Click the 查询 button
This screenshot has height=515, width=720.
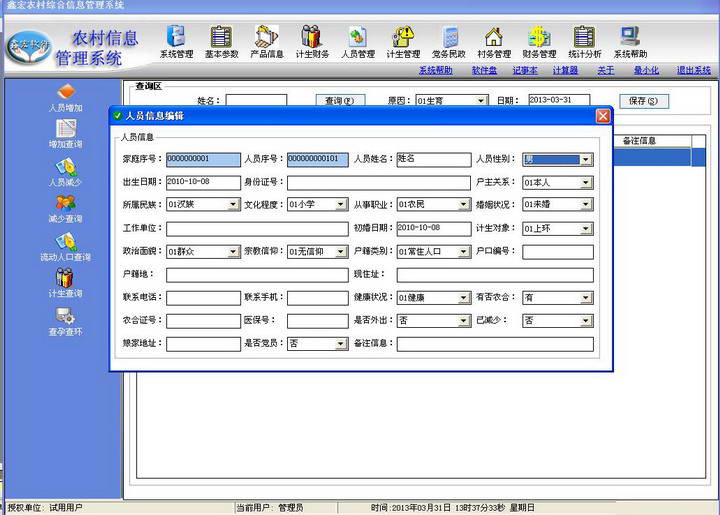pyautogui.click(x=340, y=101)
